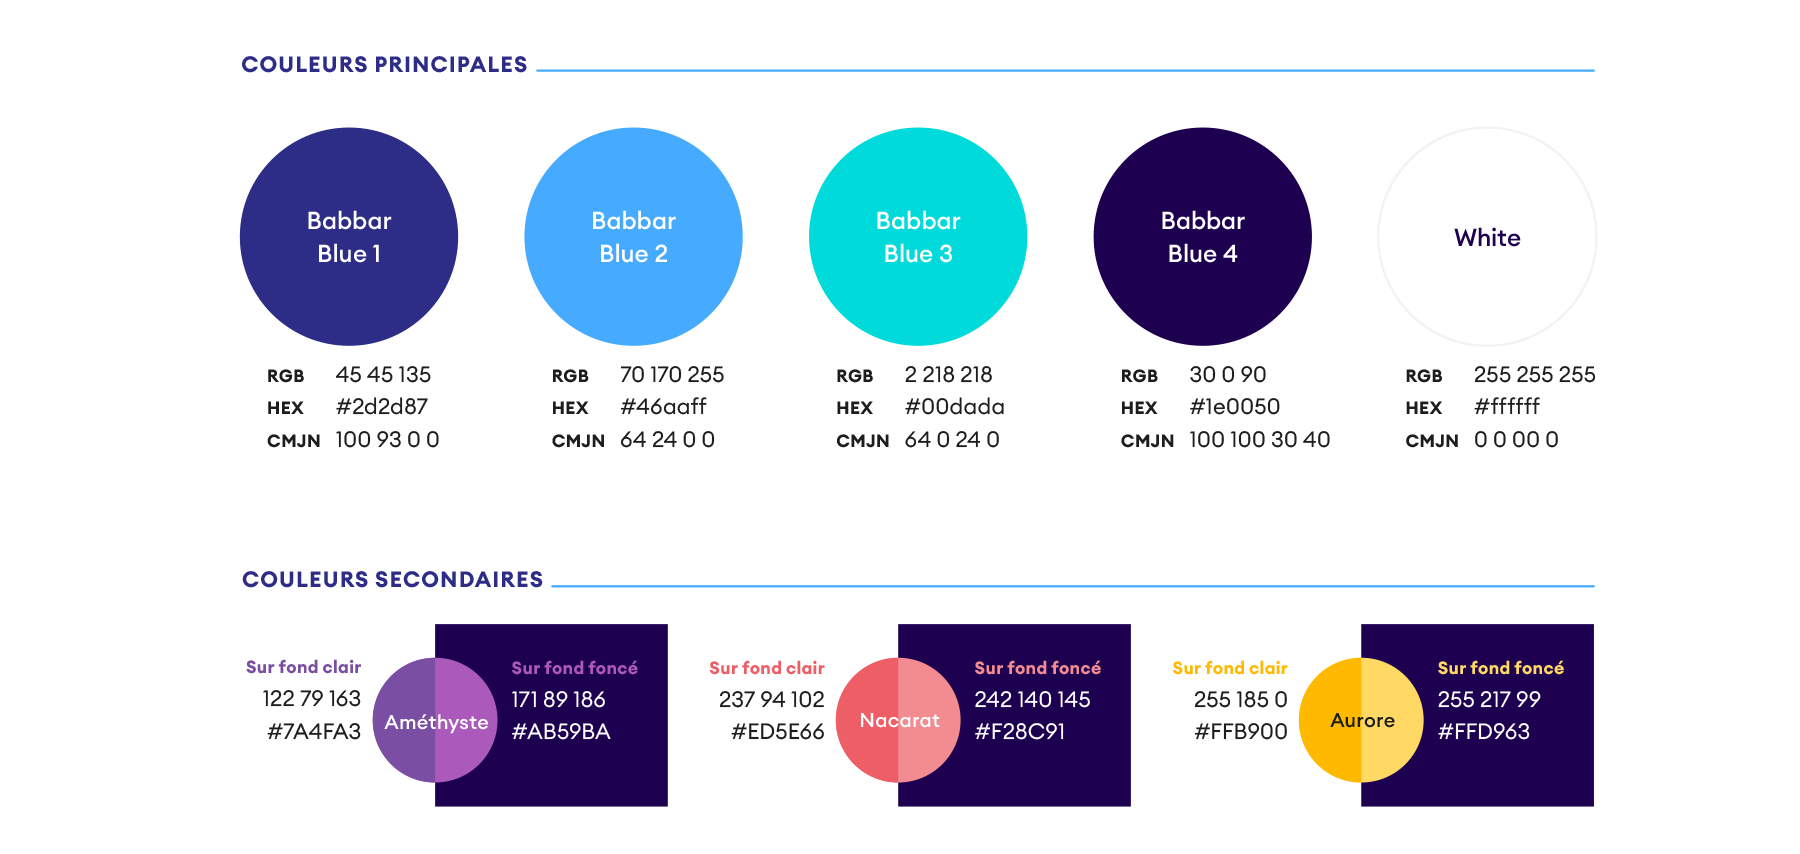Click the COULEURS SECONDAIRES heading
The height and width of the screenshot is (854, 1800).
pyautogui.click(x=393, y=580)
